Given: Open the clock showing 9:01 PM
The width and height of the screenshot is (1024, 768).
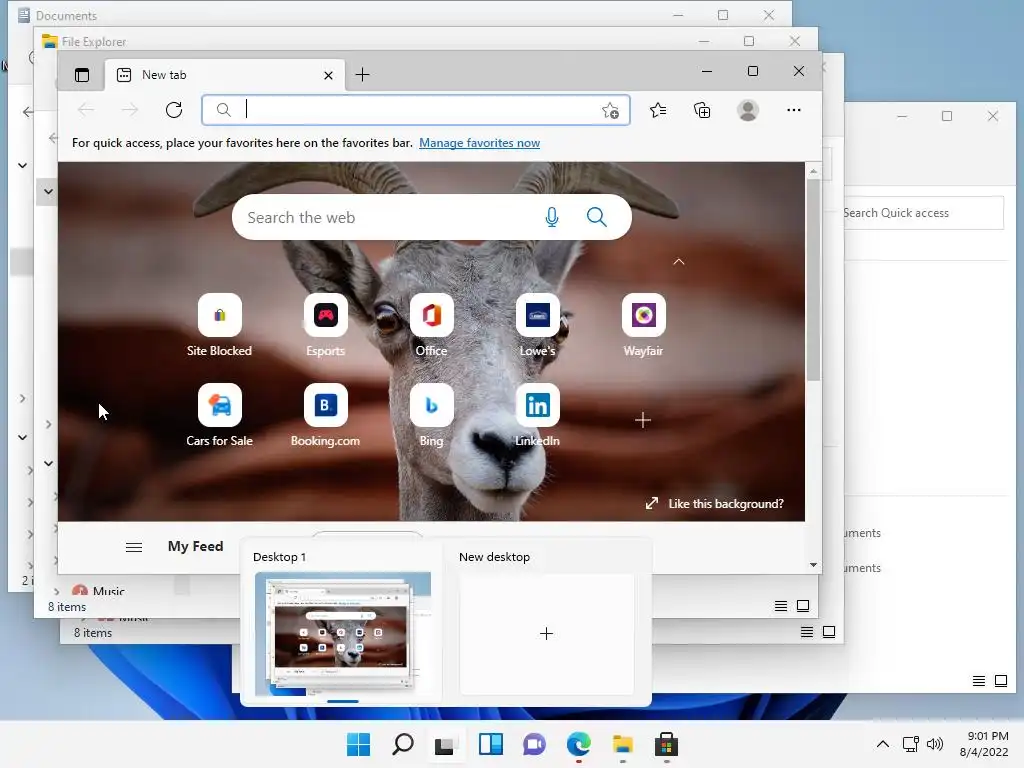Looking at the screenshot, I should (984, 744).
